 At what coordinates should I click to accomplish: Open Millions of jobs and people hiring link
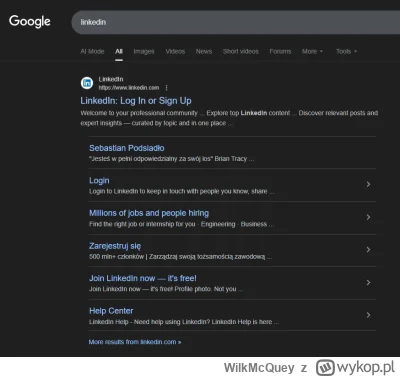click(x=149, y=213)
